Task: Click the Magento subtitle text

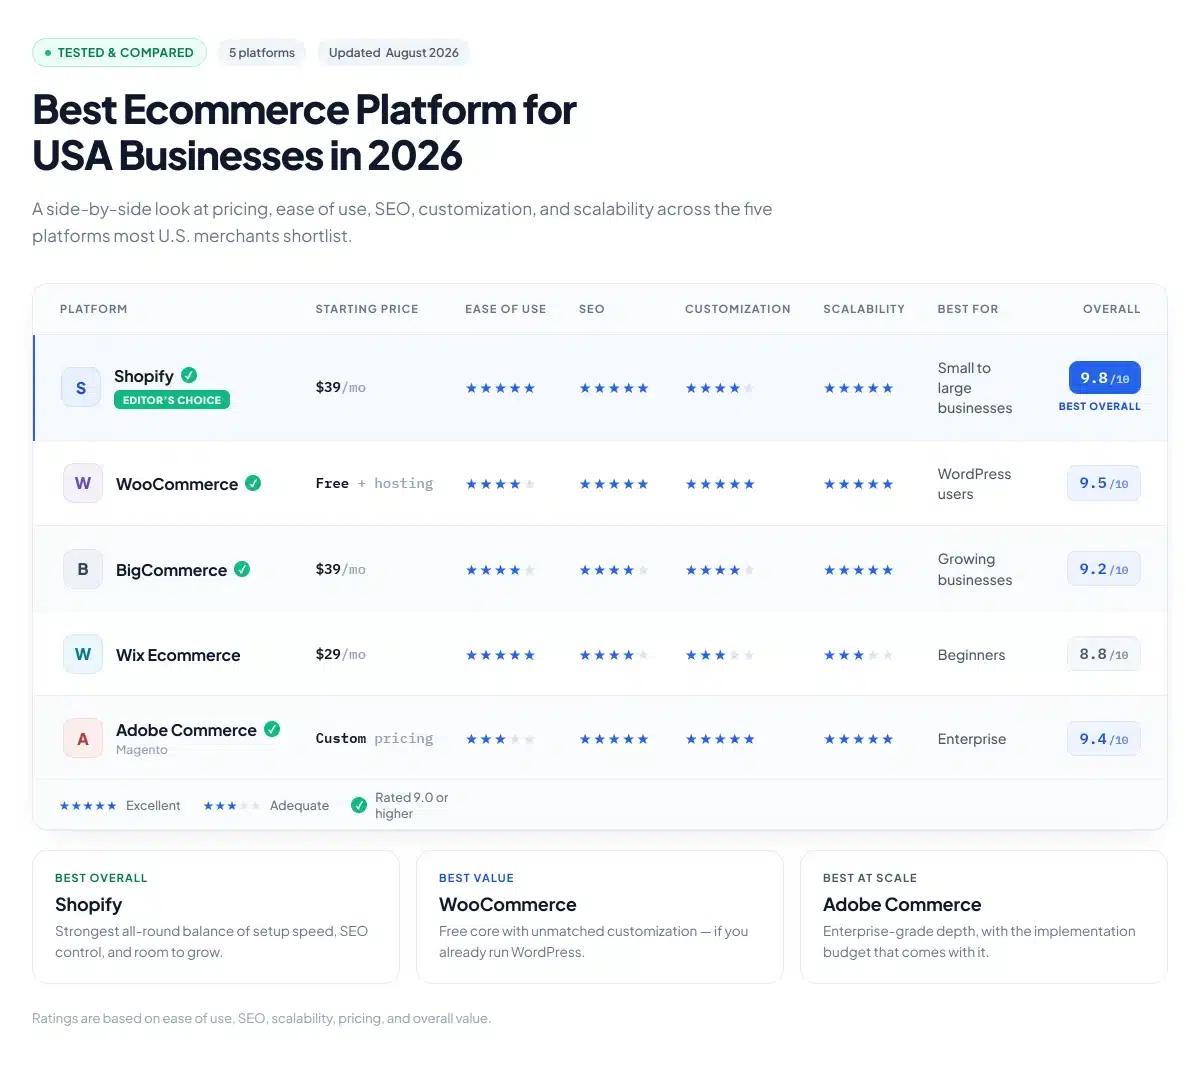Action: tap(142, 750)
